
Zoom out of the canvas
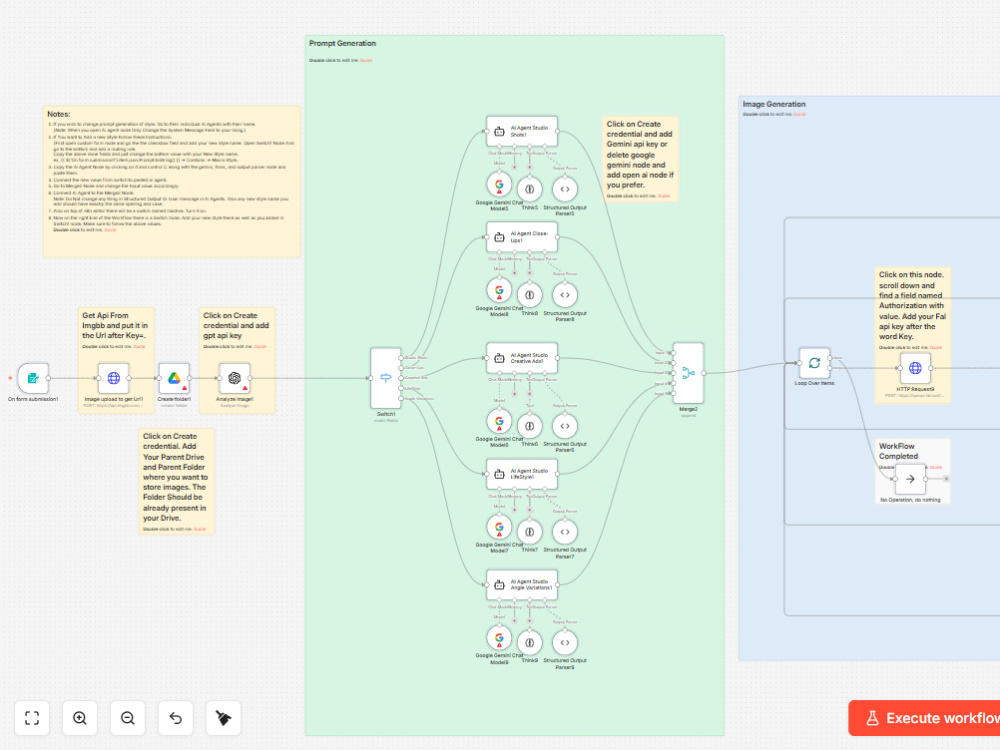tap(128, 718)
